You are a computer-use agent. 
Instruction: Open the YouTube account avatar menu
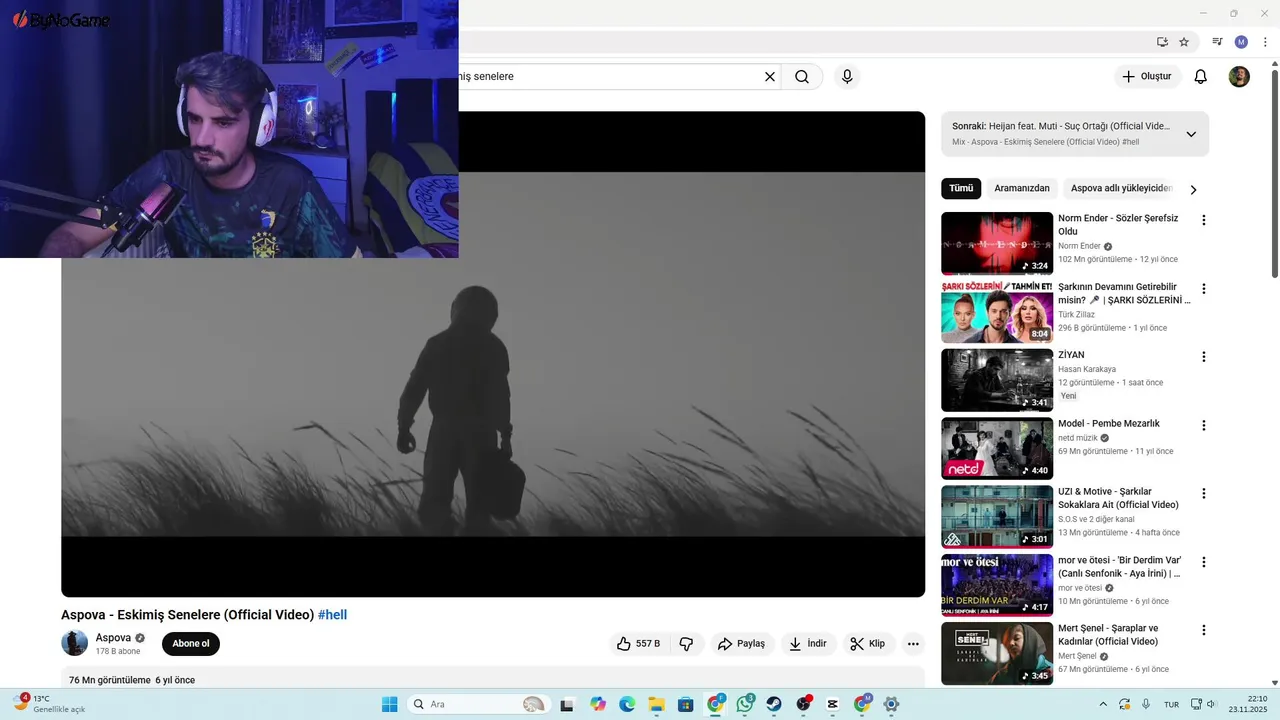click(x=1239, y=76)
